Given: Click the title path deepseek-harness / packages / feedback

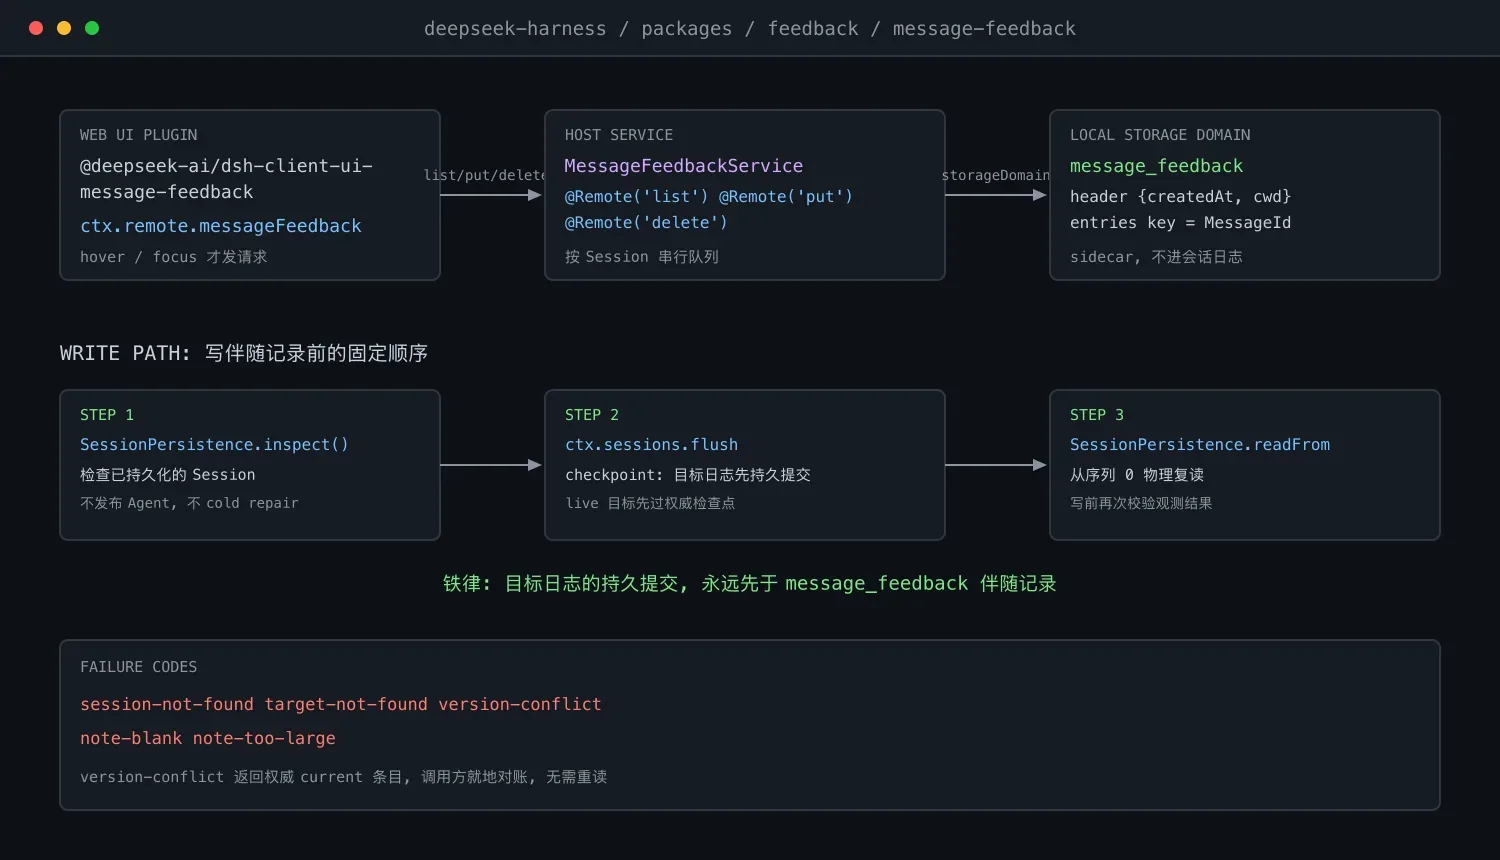Looking at the screenshot, I should coord(641,29).
